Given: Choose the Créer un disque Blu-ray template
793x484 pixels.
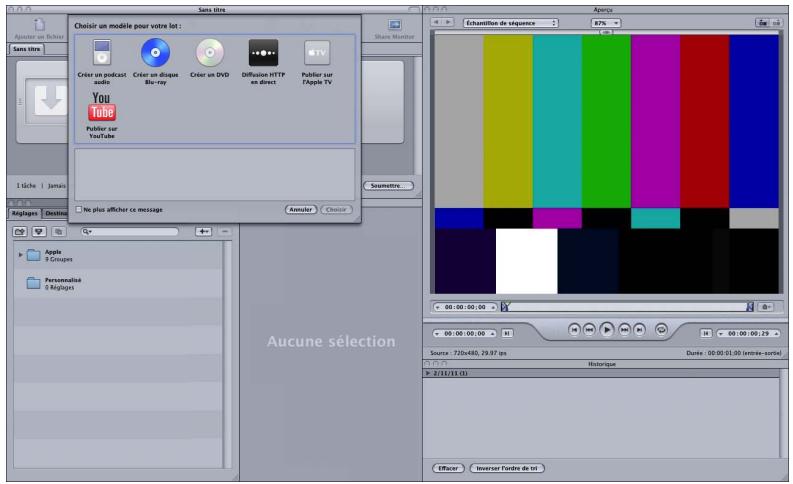Looking at the screenshot, I should pyautogui.click(x=155, y=53).
